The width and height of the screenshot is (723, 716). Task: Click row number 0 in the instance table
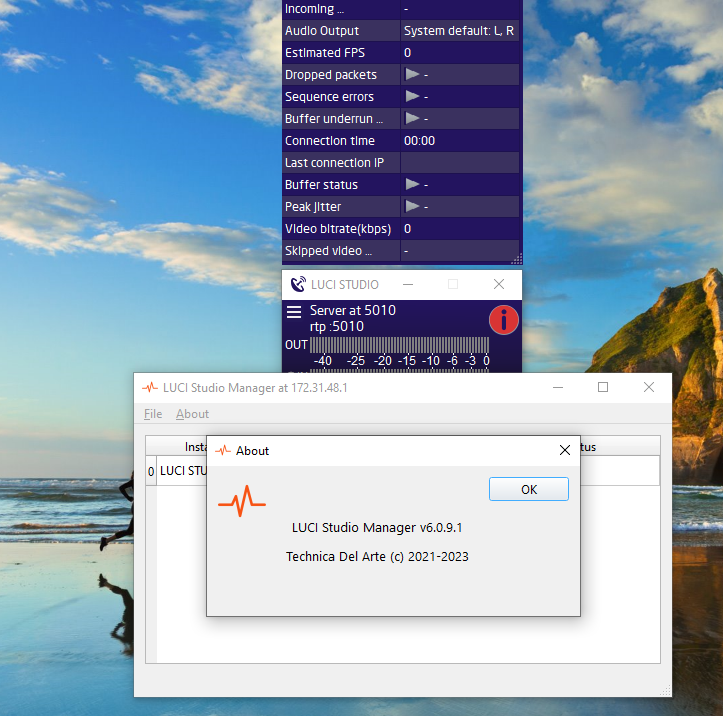tap(151, 472)
